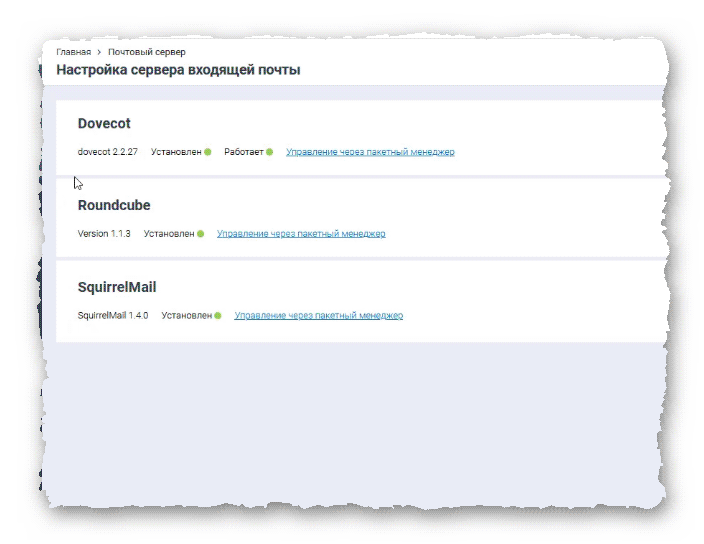Click the Установлен label in Roundcube row
The image size is (704, 544).
coord(169,234)
